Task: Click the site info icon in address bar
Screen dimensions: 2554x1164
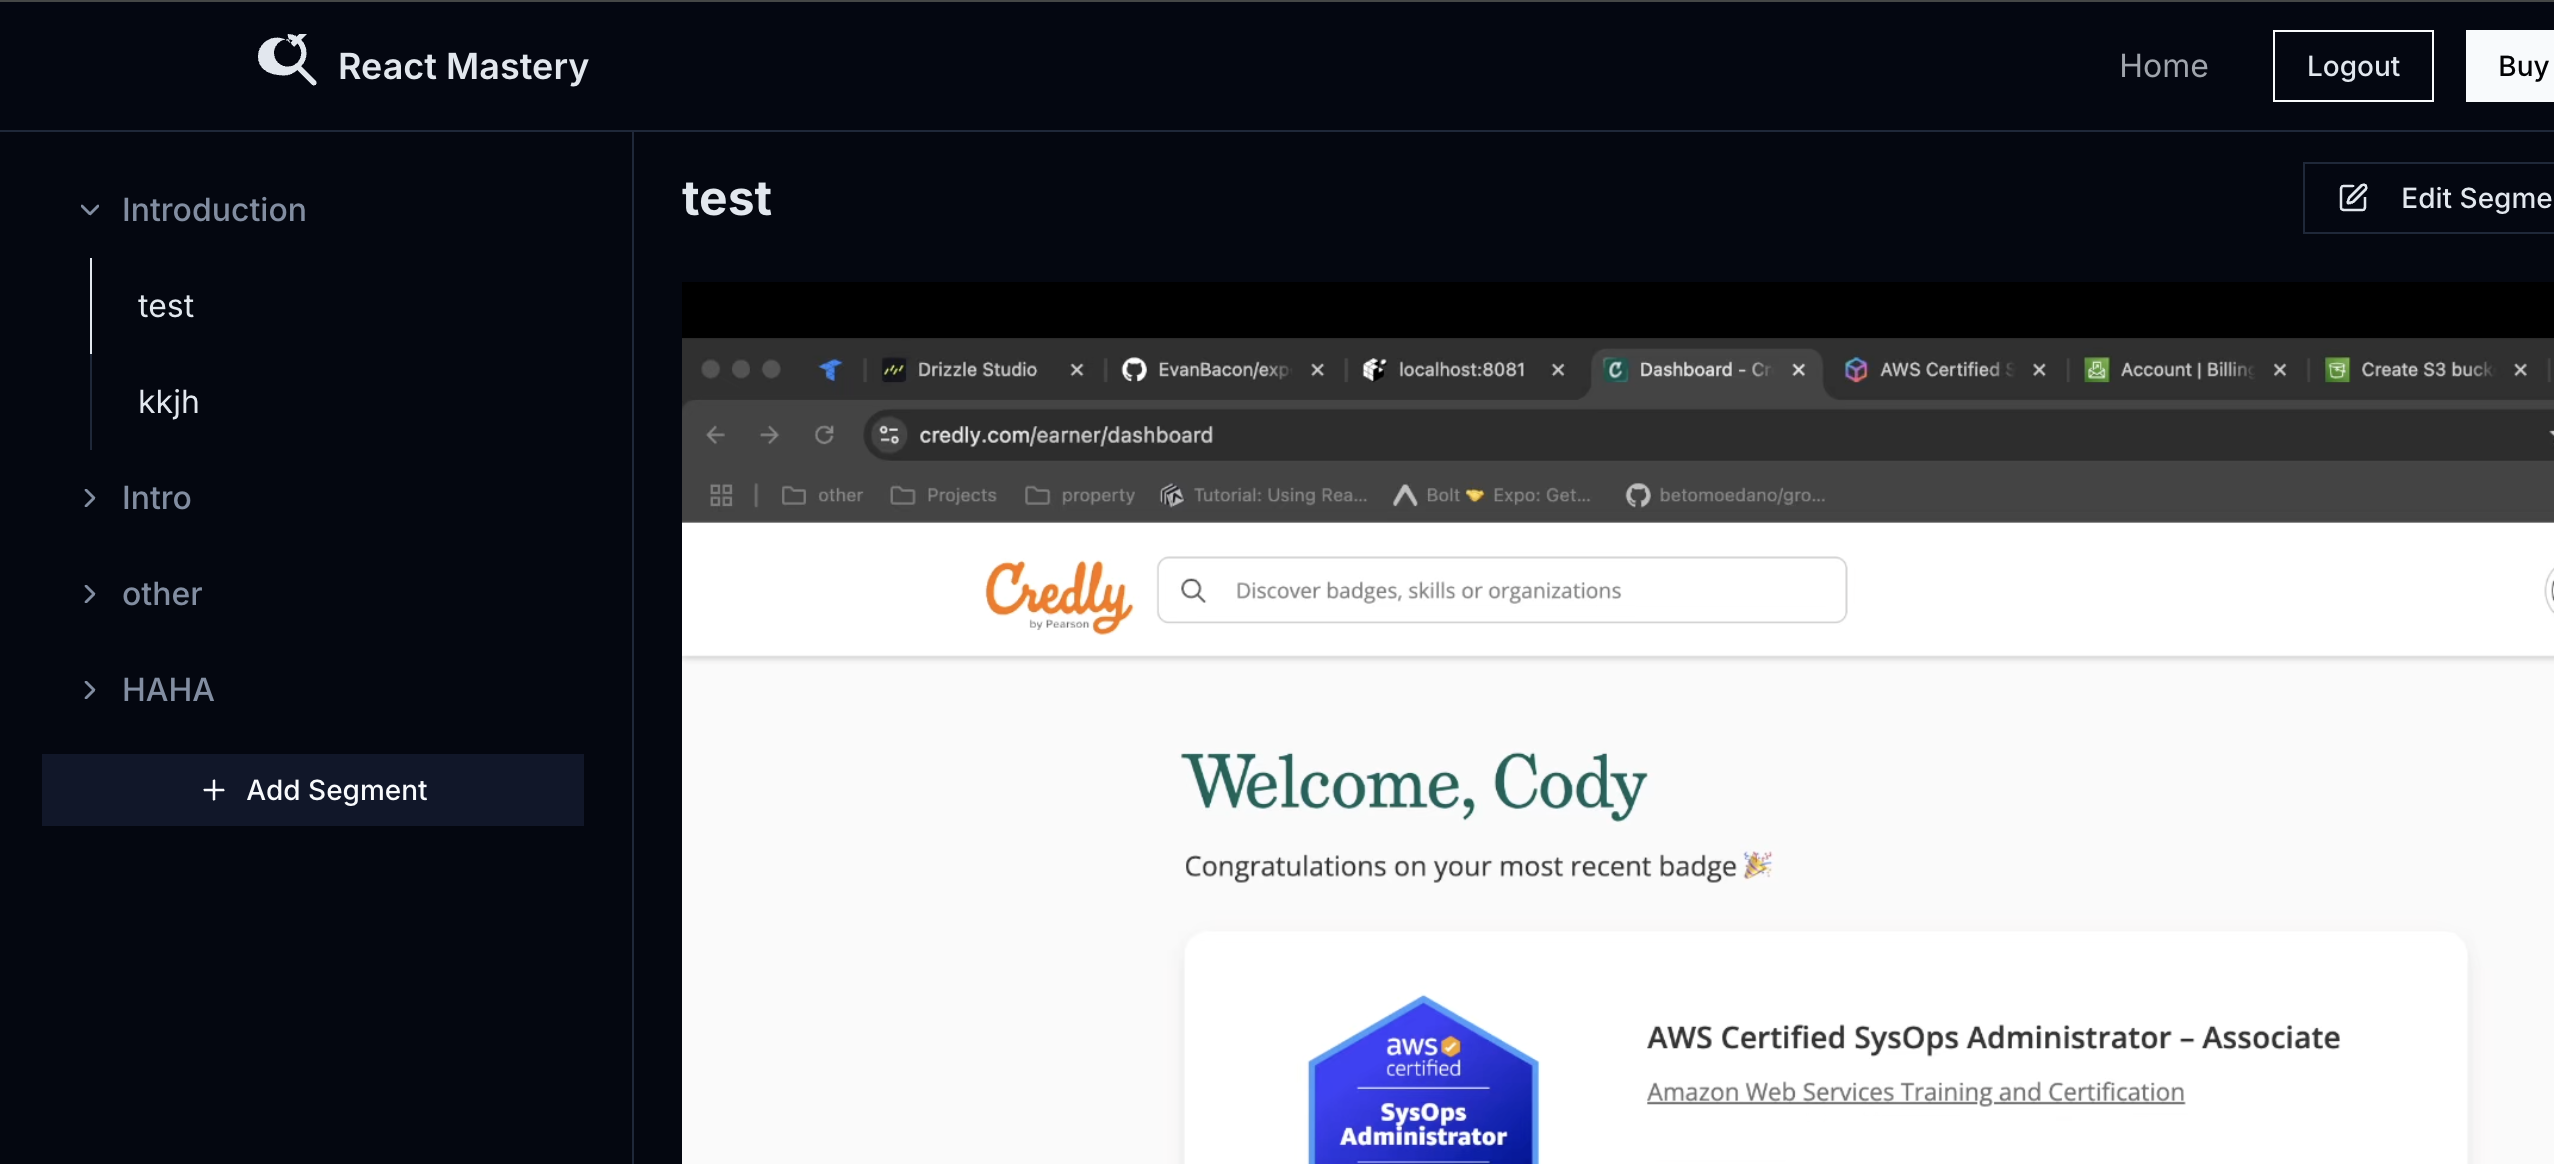Action: pos(889,435)
